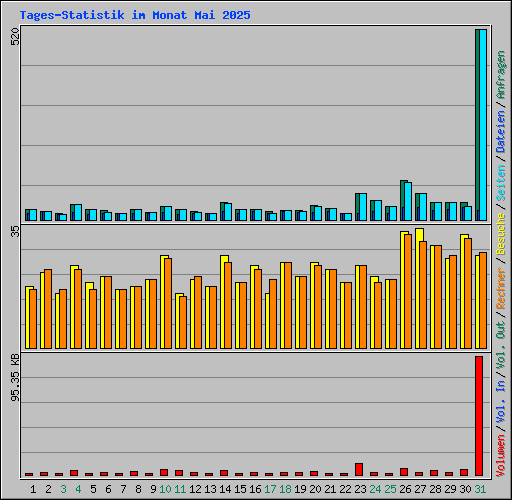Click day 25 on the x-axis

pos(390,489)
